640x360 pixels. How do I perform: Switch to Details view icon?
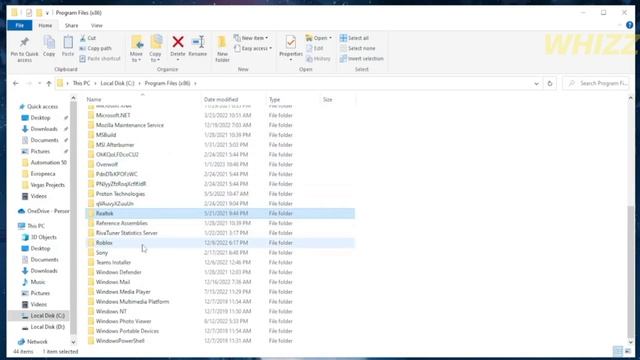point(618,351)
